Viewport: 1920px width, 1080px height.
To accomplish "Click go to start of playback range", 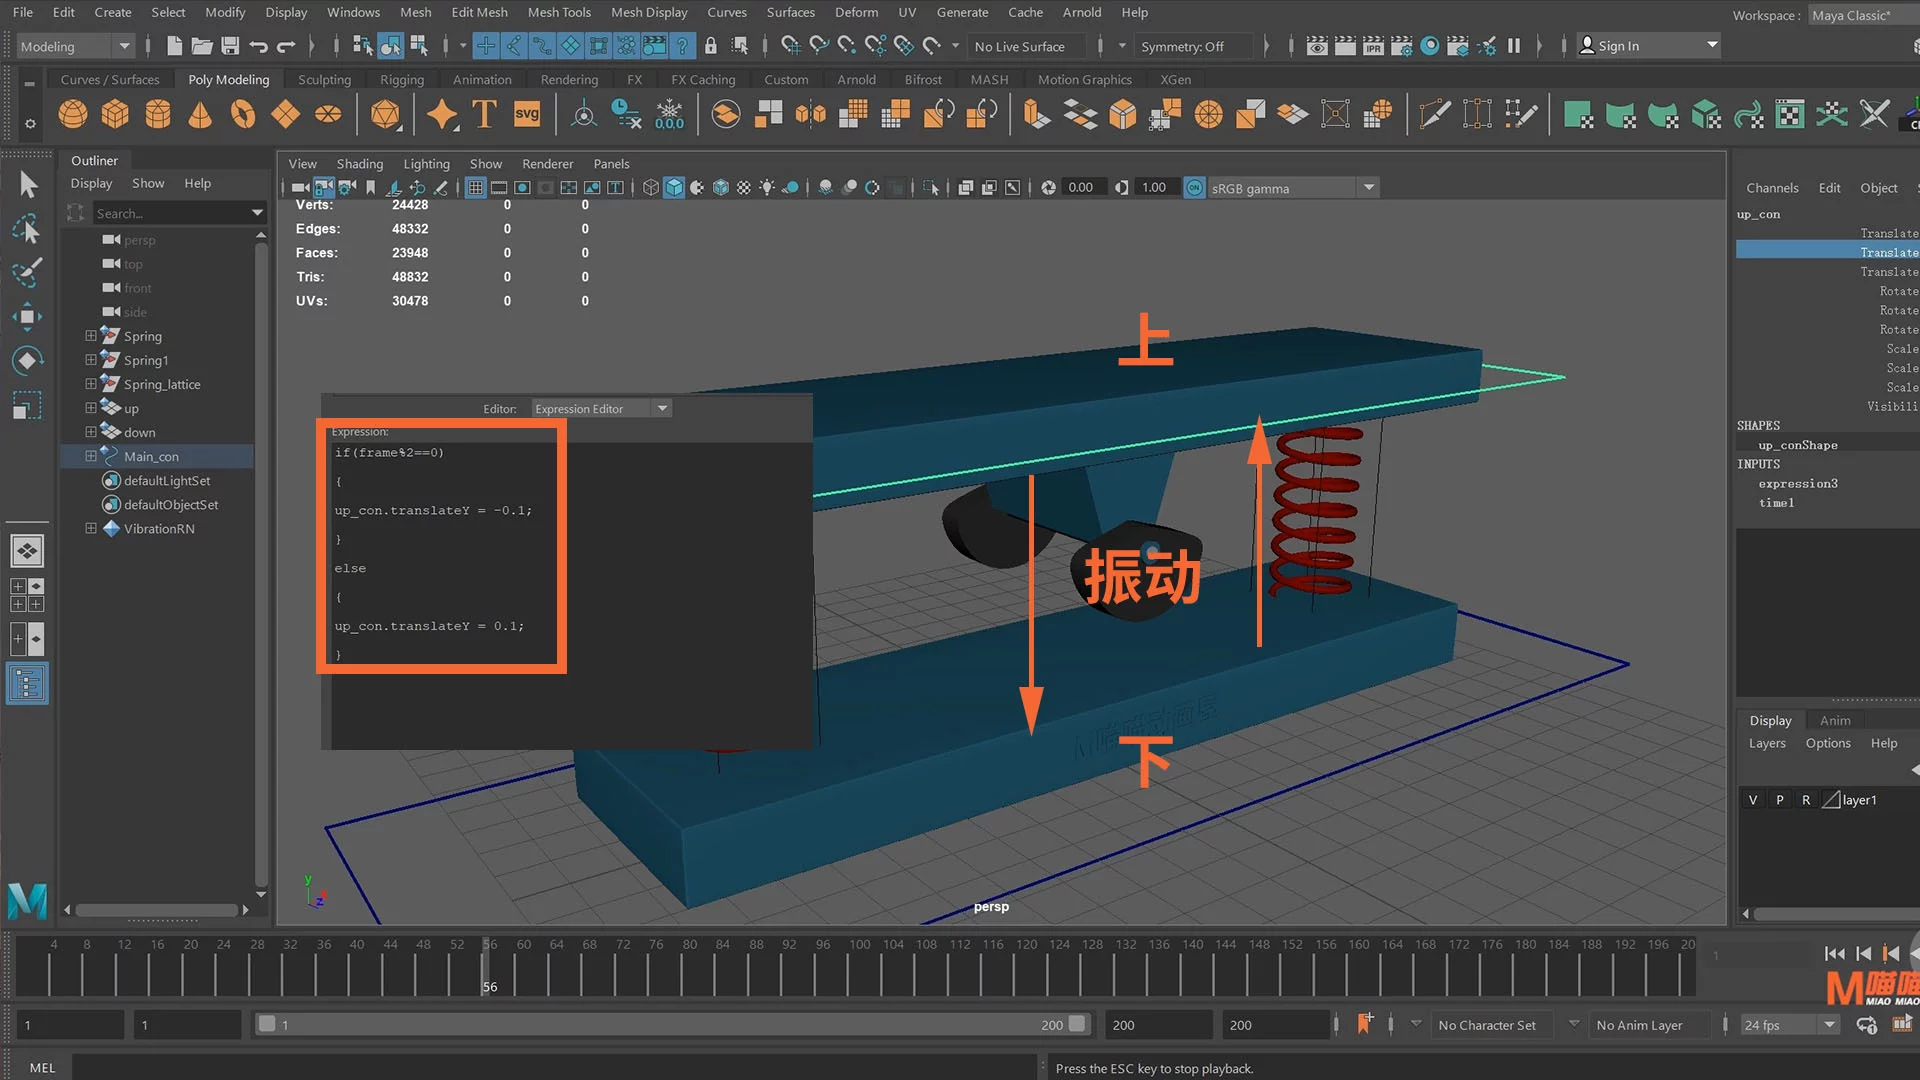I will tap(1833, 953).
